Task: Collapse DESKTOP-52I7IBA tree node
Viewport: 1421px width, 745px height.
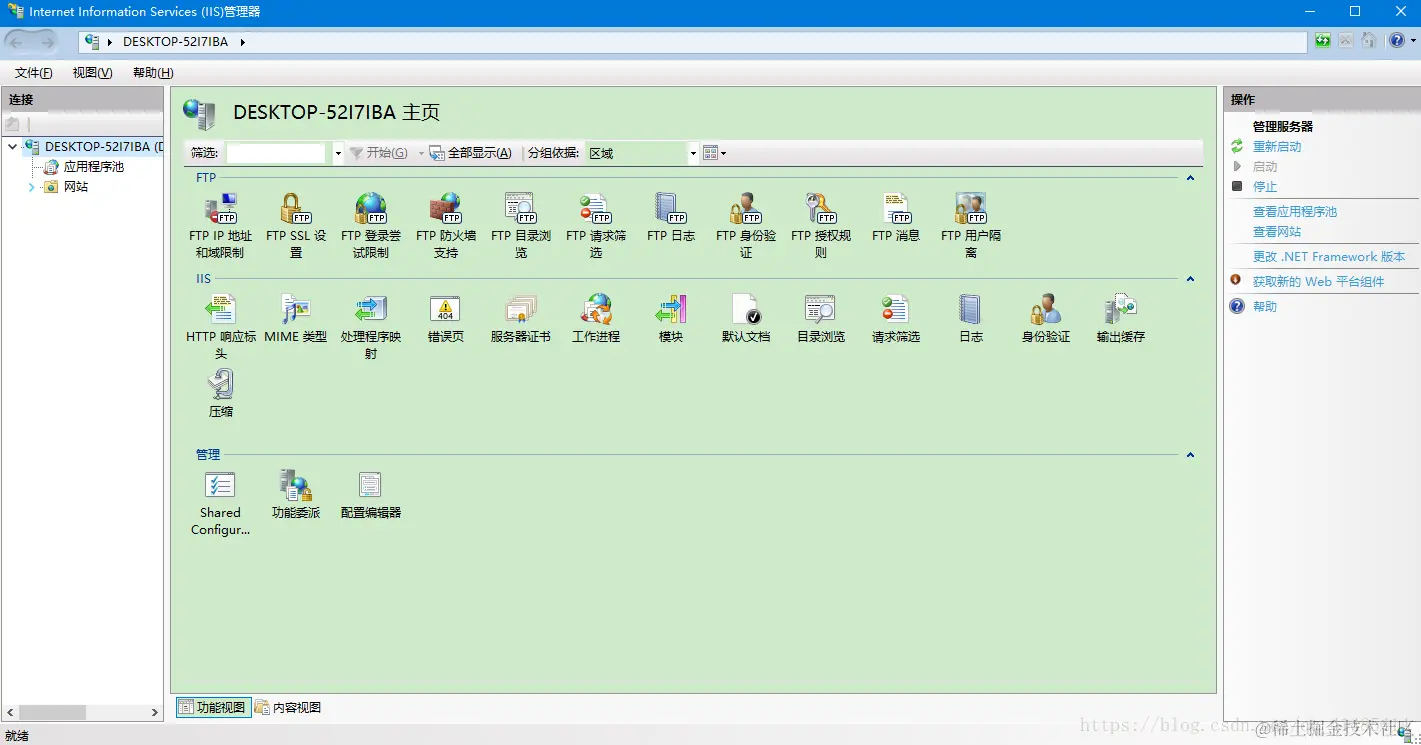Action: tap(12, 147)
